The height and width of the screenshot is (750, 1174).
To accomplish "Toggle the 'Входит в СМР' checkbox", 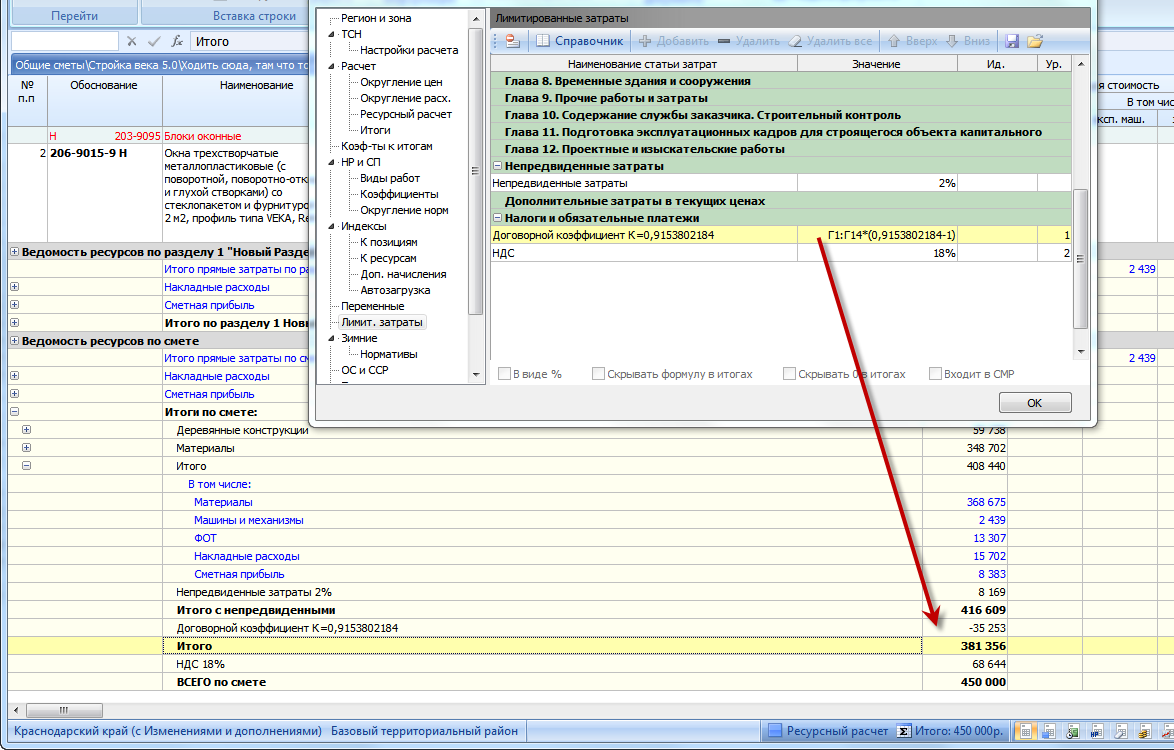I will click(x=936, y=374).
